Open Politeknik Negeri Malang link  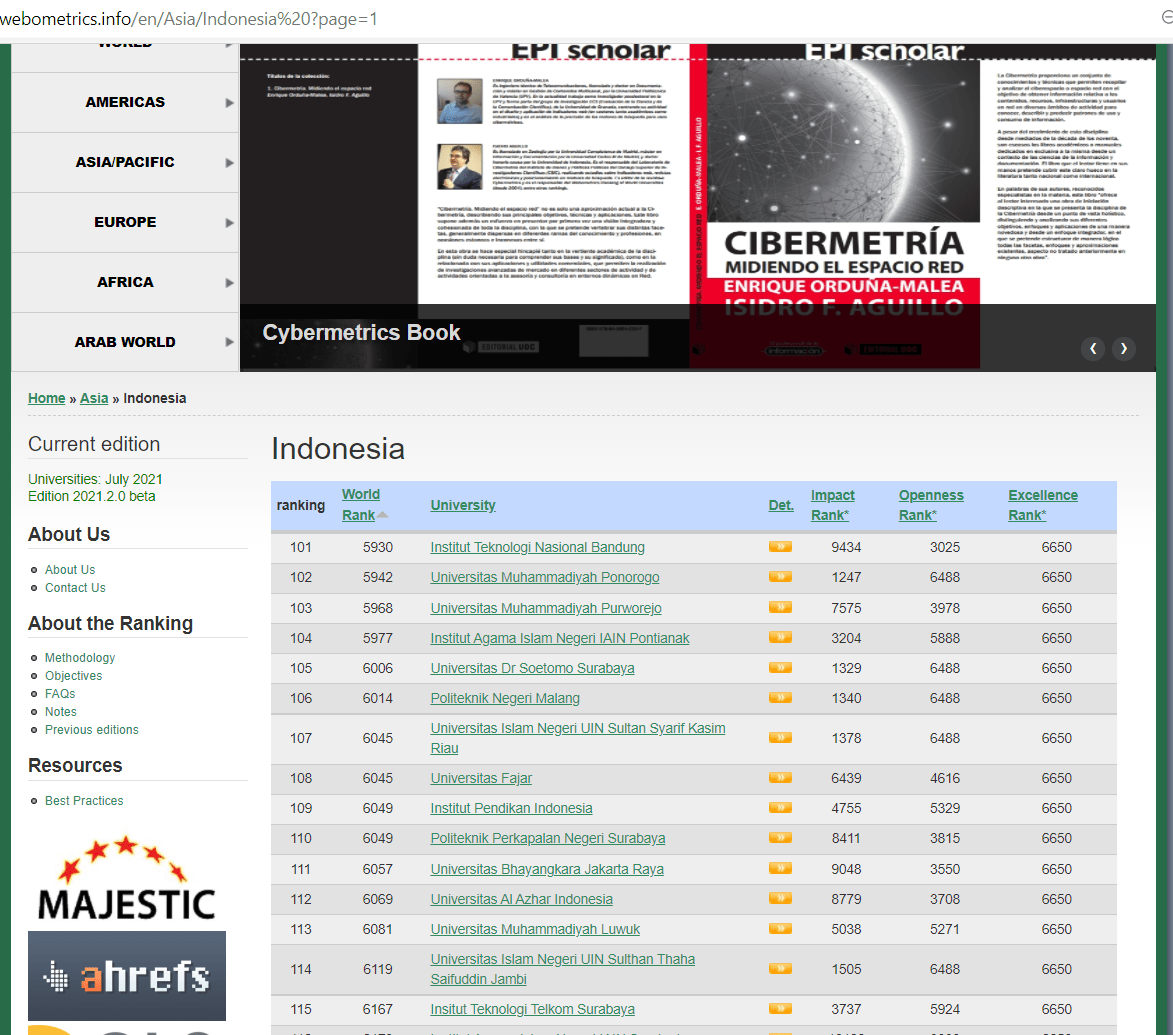[x=505, y=698]
